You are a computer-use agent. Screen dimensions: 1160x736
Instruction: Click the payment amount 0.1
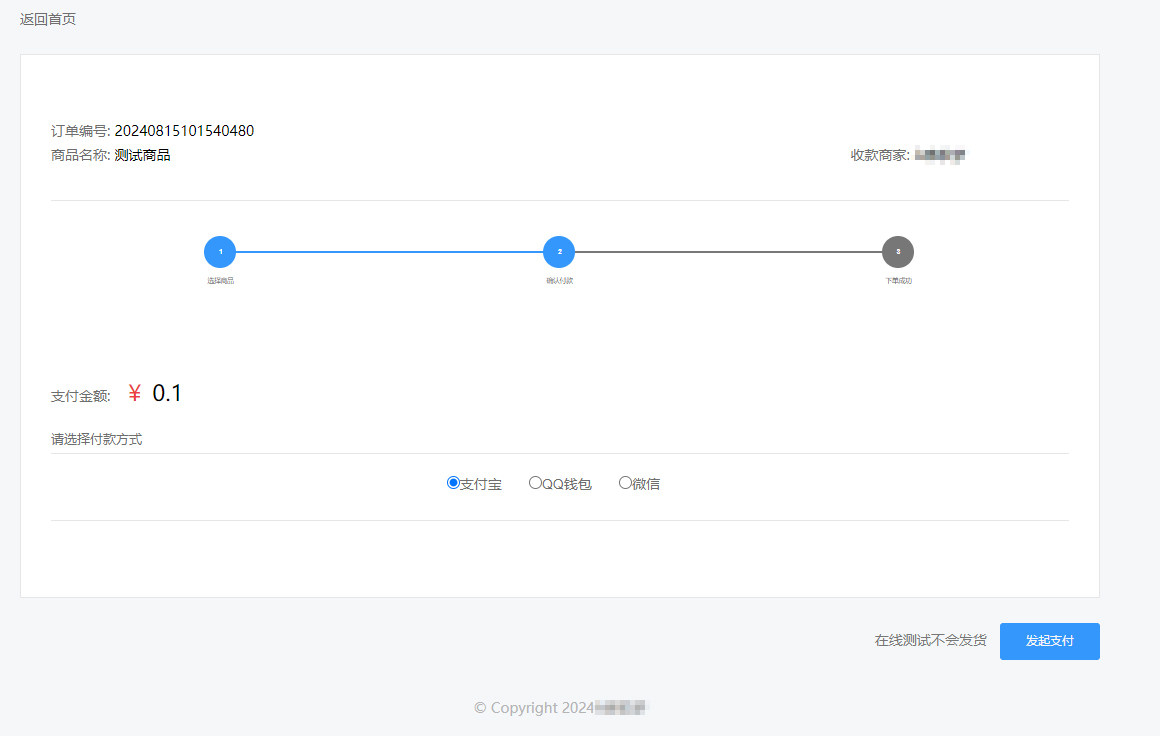coord(167,394)
